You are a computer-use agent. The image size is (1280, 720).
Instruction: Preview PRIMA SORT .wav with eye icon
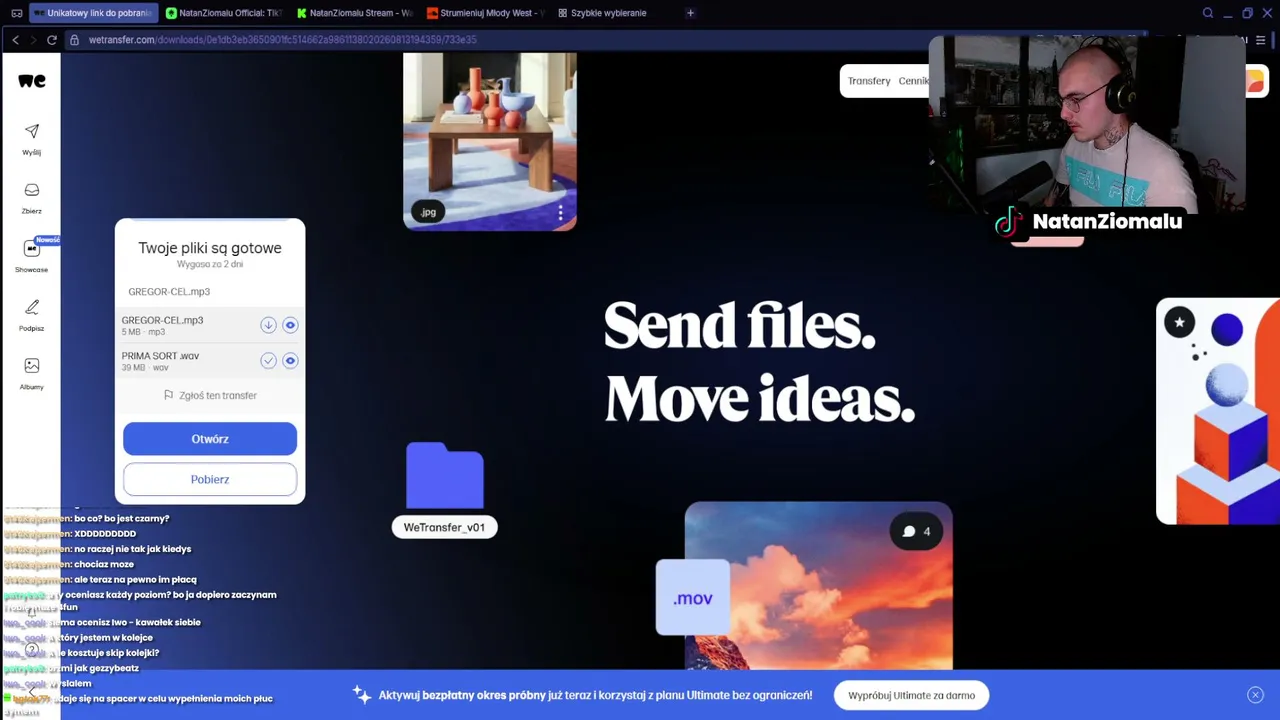290,360
